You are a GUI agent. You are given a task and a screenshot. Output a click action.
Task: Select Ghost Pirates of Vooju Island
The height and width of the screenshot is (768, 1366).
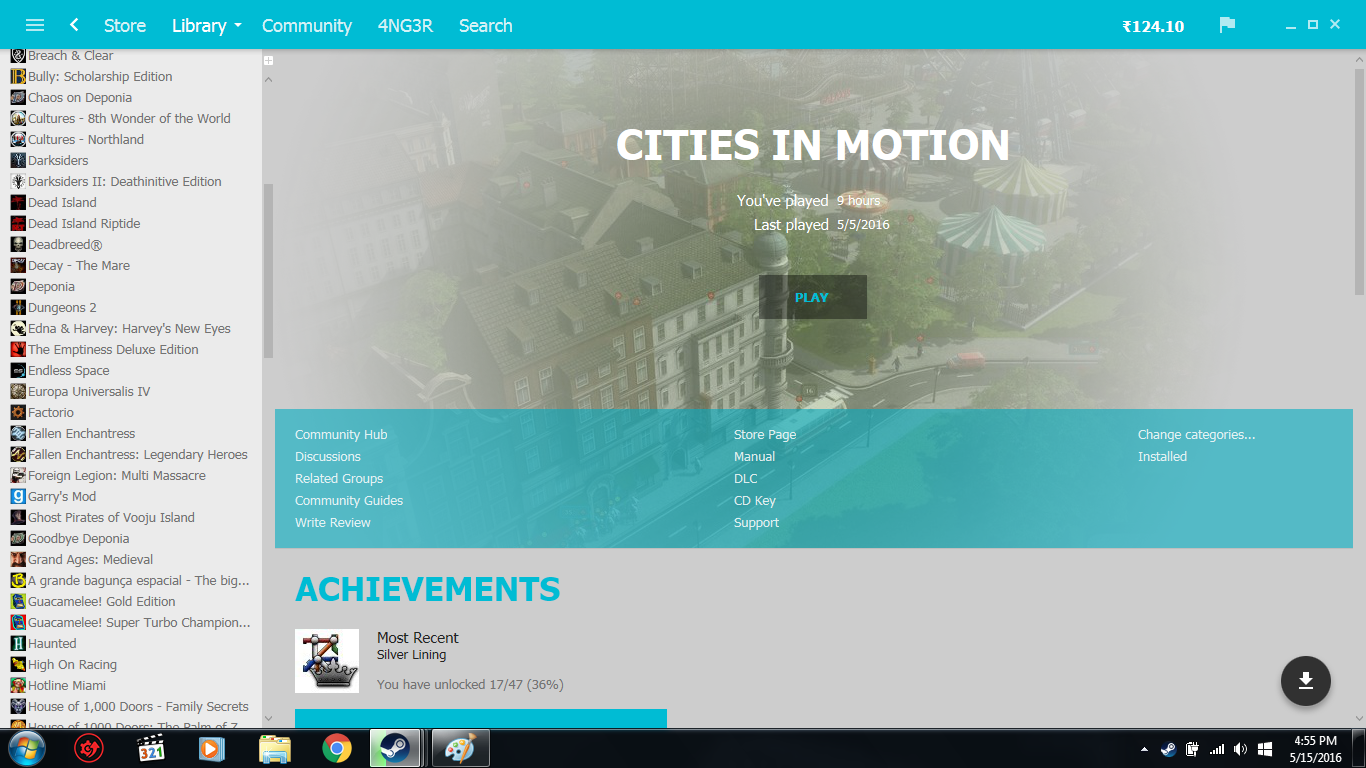click(111, 518)
